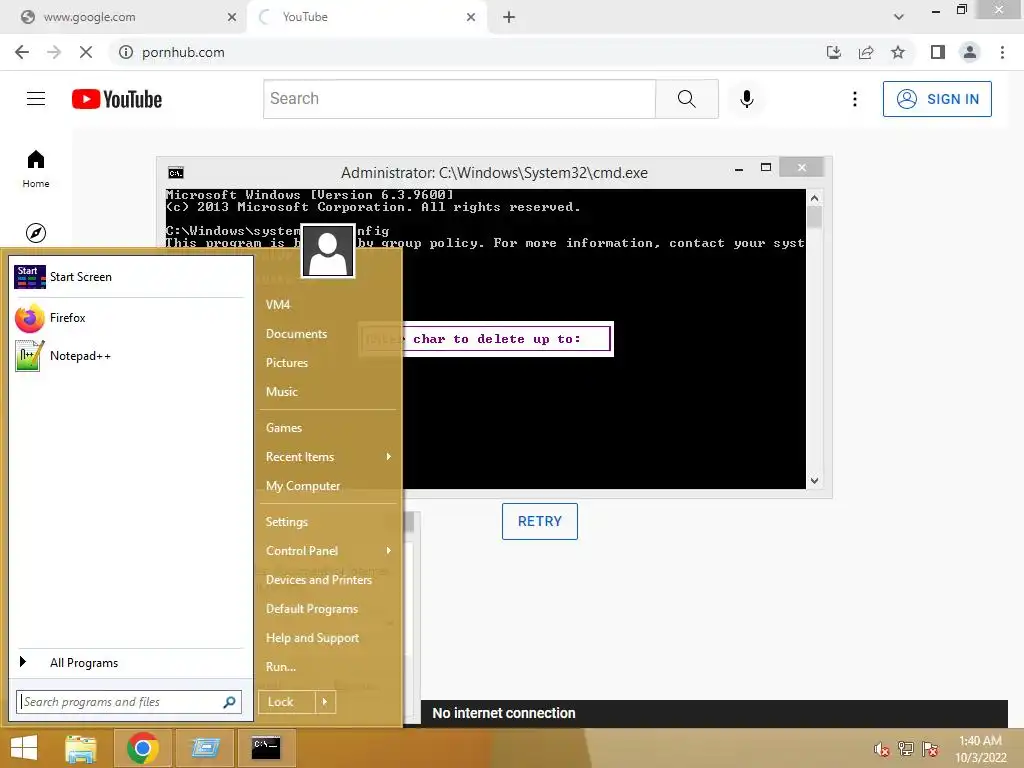
Task: Open File Explorer from taskbar
Action: 81,748
